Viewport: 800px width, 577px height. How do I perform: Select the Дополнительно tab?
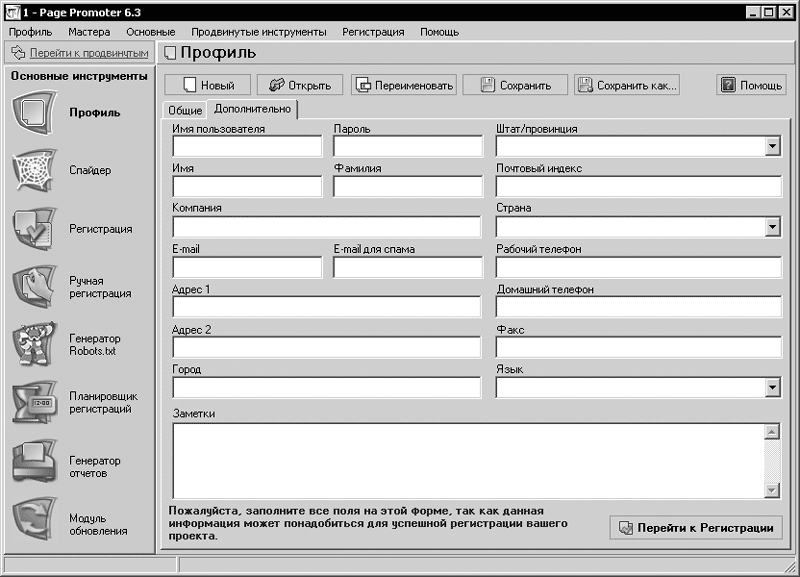click(x=253, y=109)
